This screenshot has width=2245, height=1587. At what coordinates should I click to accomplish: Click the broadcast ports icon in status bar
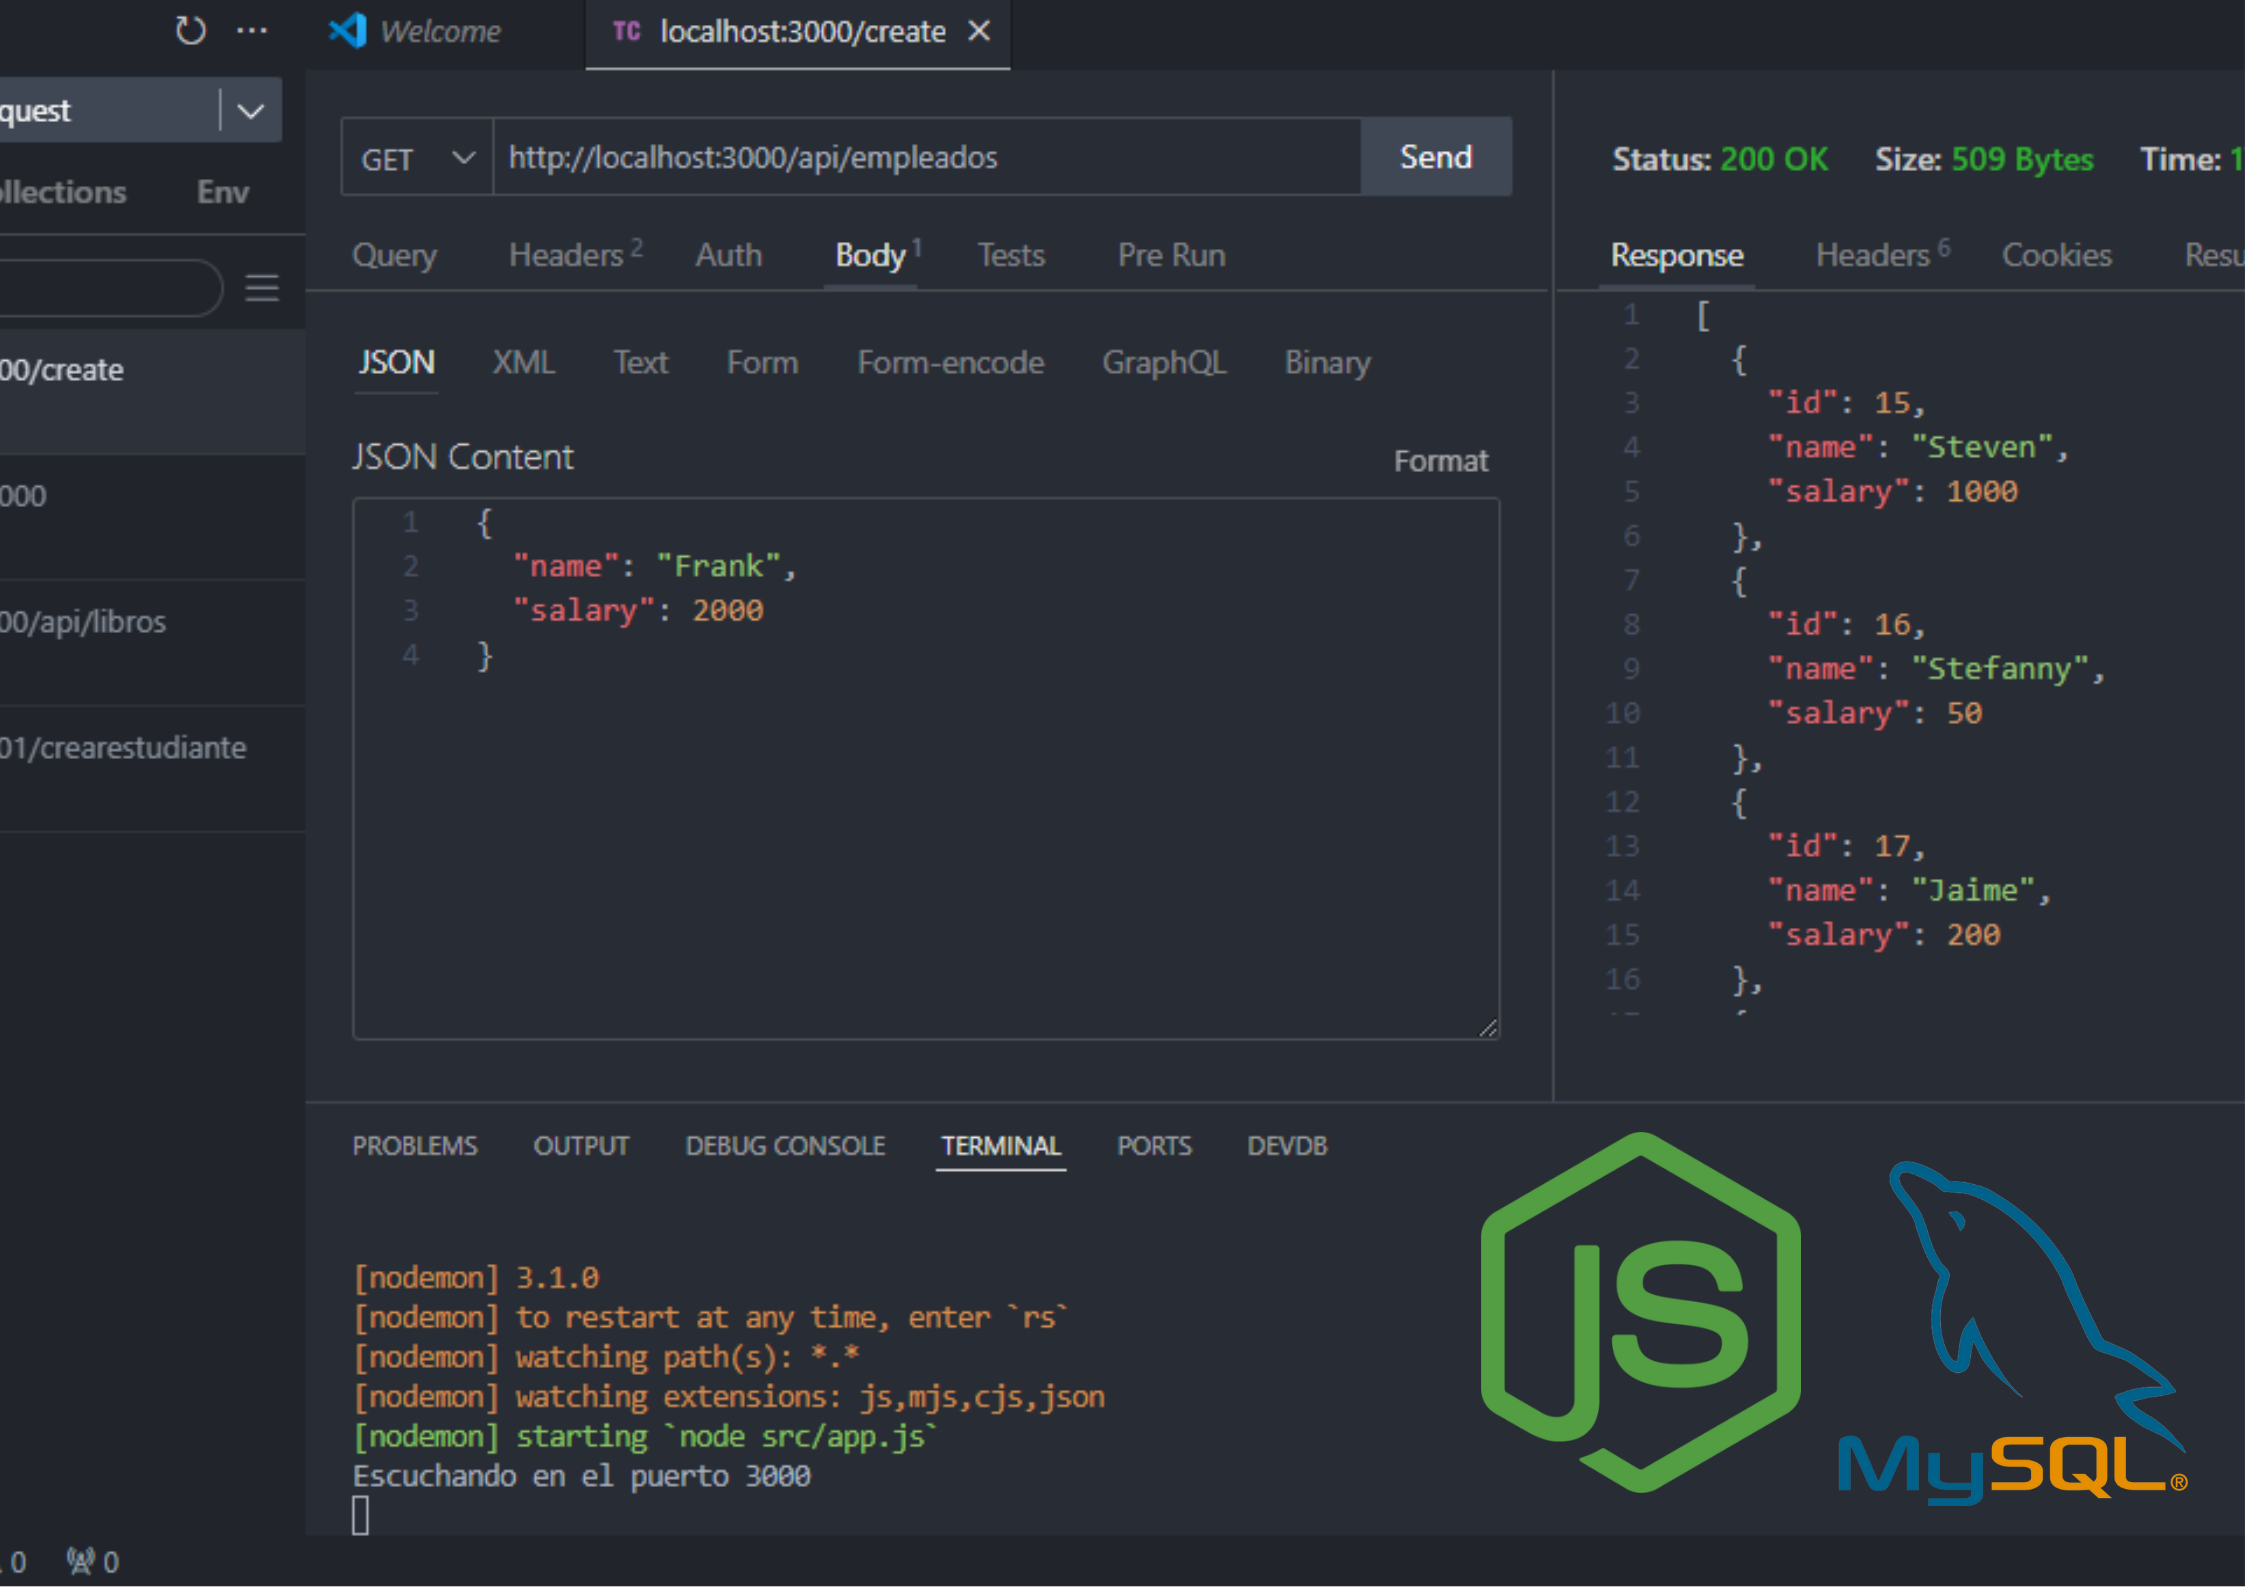[81, 1560]
